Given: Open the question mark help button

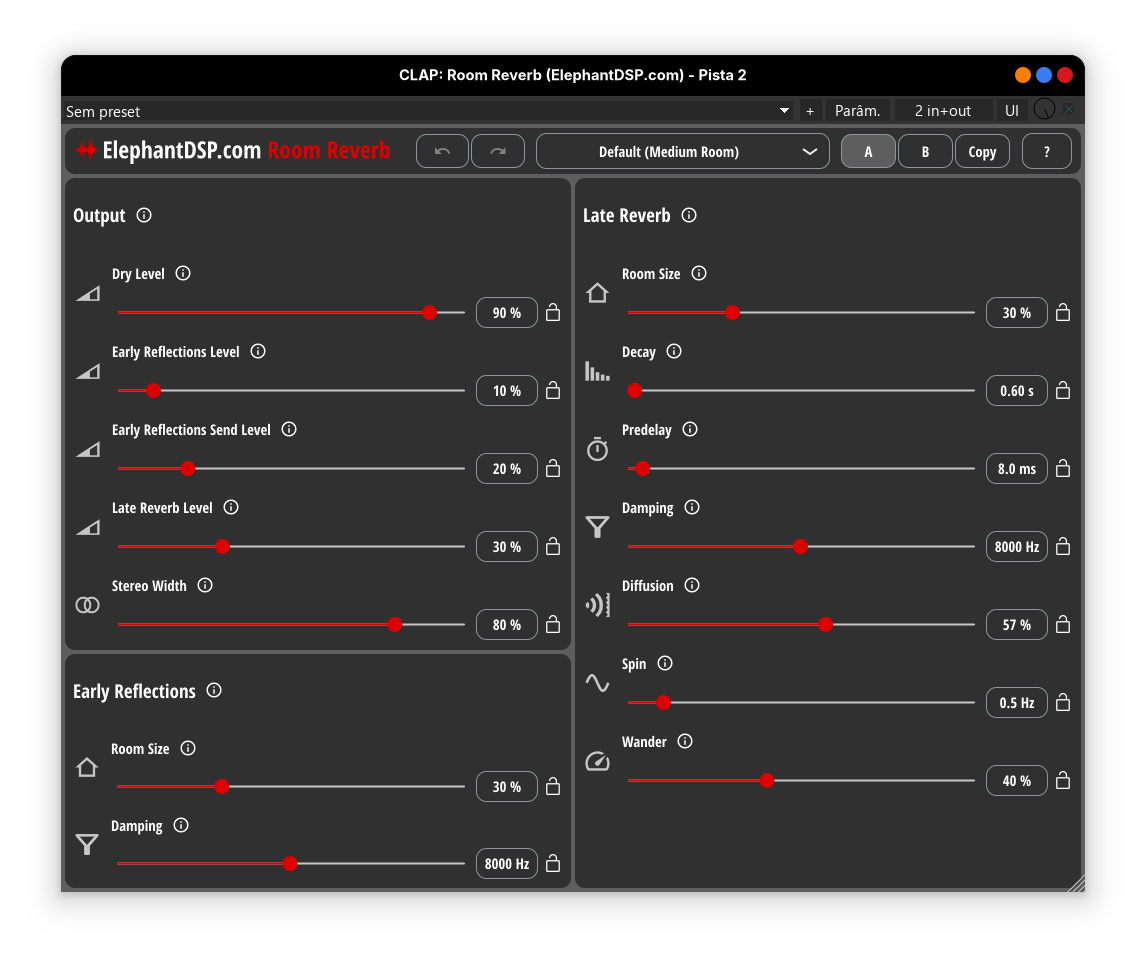Looking at the screenshot, I should 1046,152.
